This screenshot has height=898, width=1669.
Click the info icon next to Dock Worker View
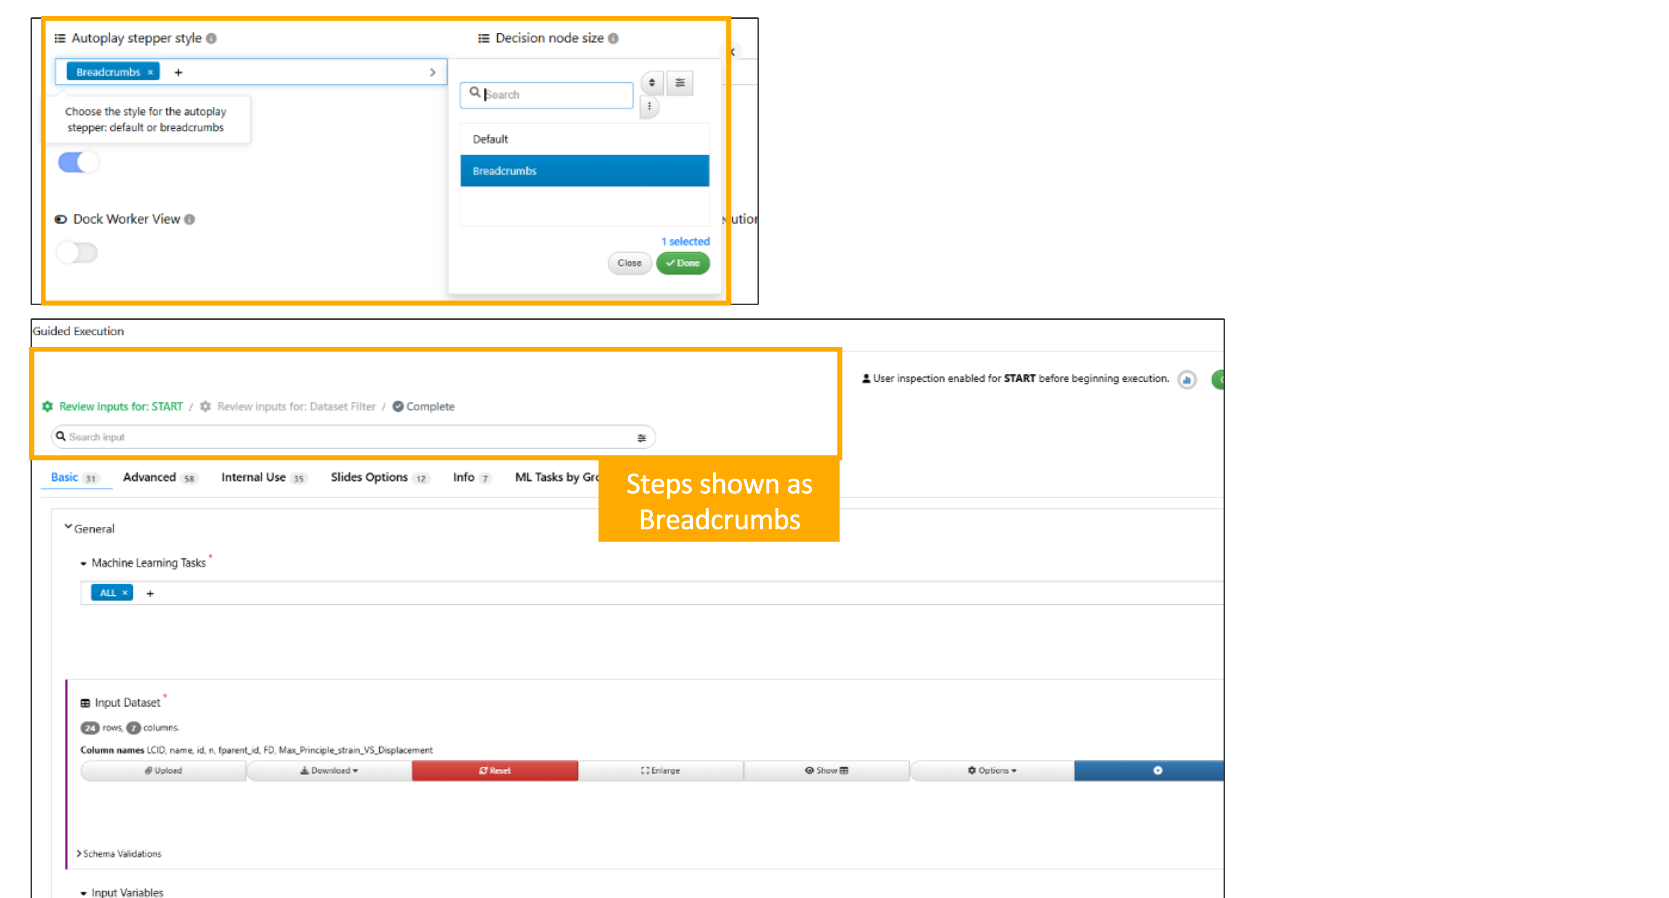(190, 220)
